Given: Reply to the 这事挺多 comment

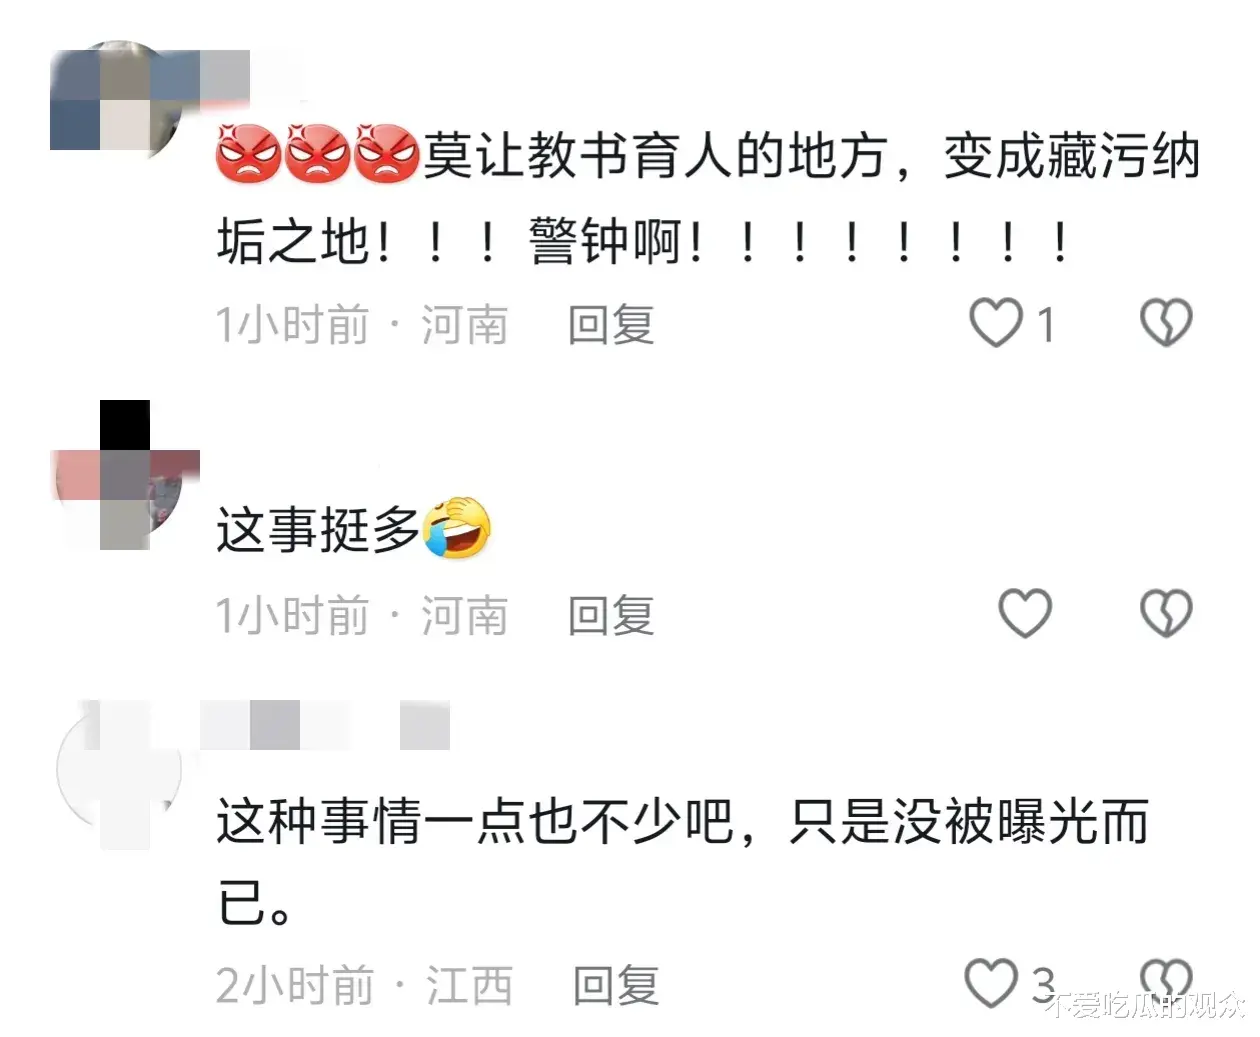Looking at the screenshot, I should pos(611,615).
